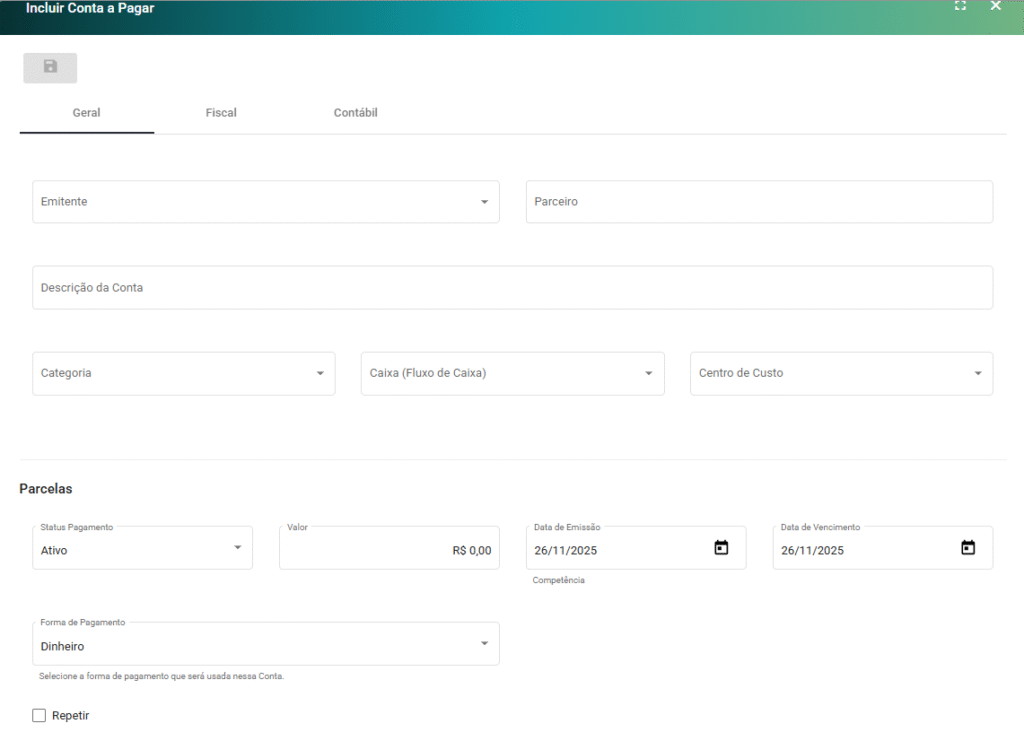
Task: Open the Data de Vencimento calendar picker
Action: [x=967, y=548]
